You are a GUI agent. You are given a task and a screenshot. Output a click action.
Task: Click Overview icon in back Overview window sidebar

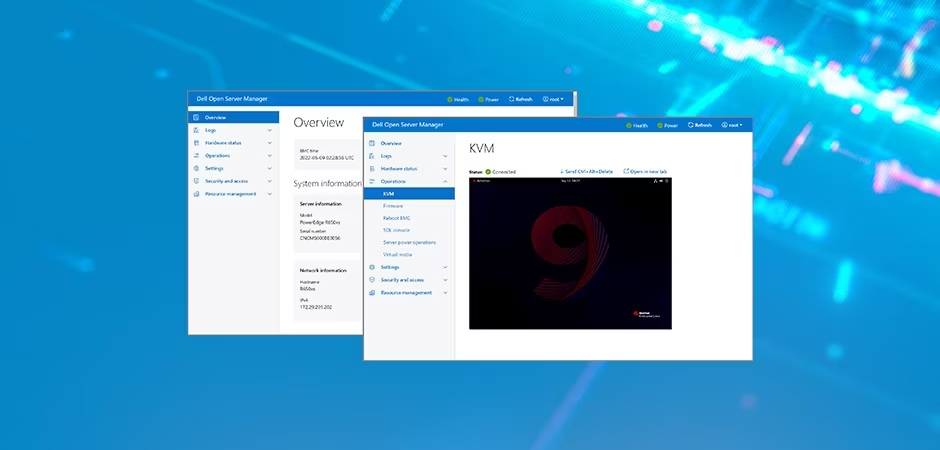point(196,117)
